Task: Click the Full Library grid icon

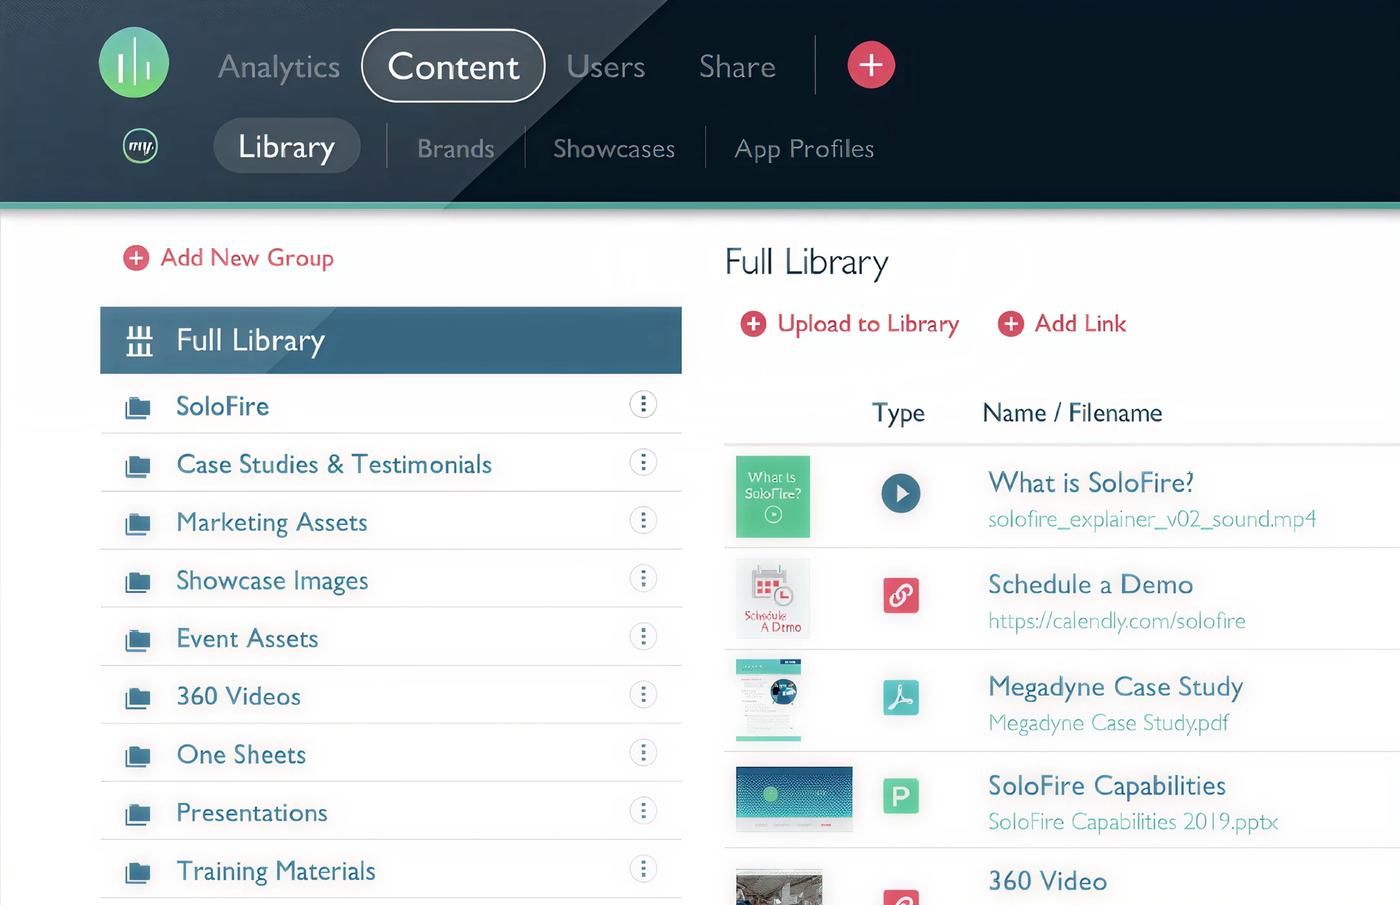Action: 139,341
